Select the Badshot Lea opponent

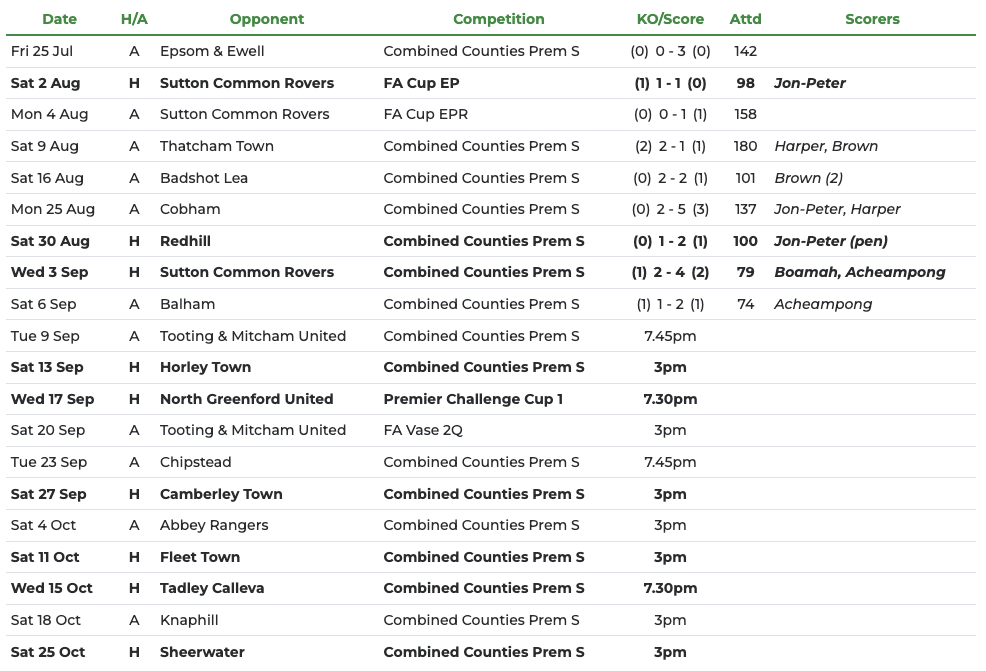(203, 178)
